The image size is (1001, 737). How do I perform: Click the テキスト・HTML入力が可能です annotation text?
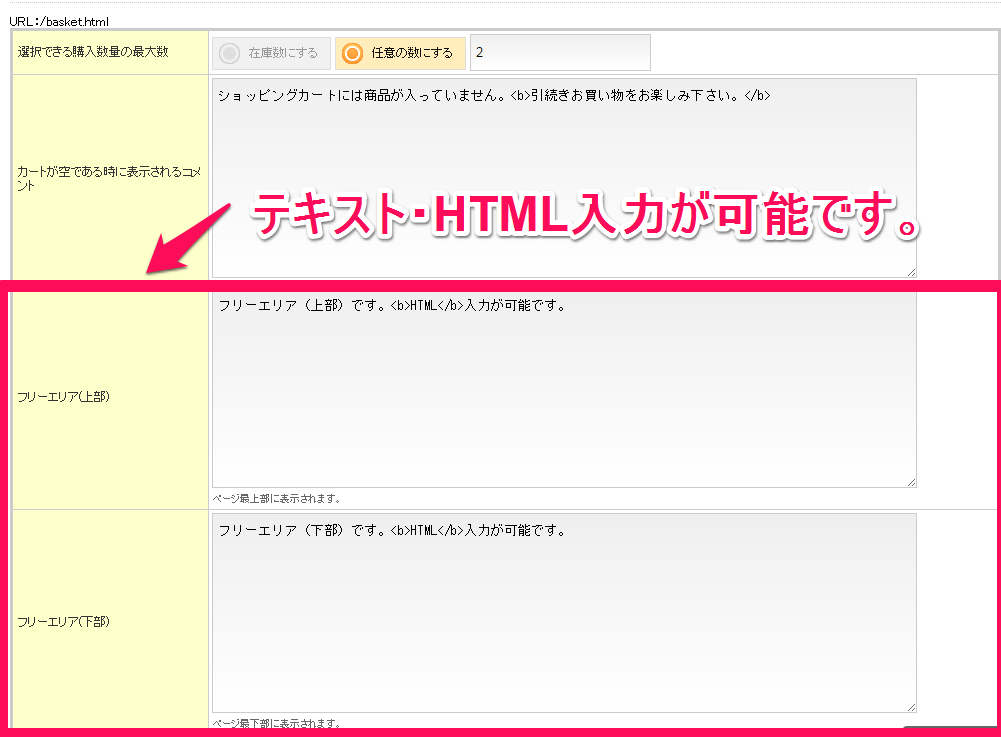coord(585,216)
